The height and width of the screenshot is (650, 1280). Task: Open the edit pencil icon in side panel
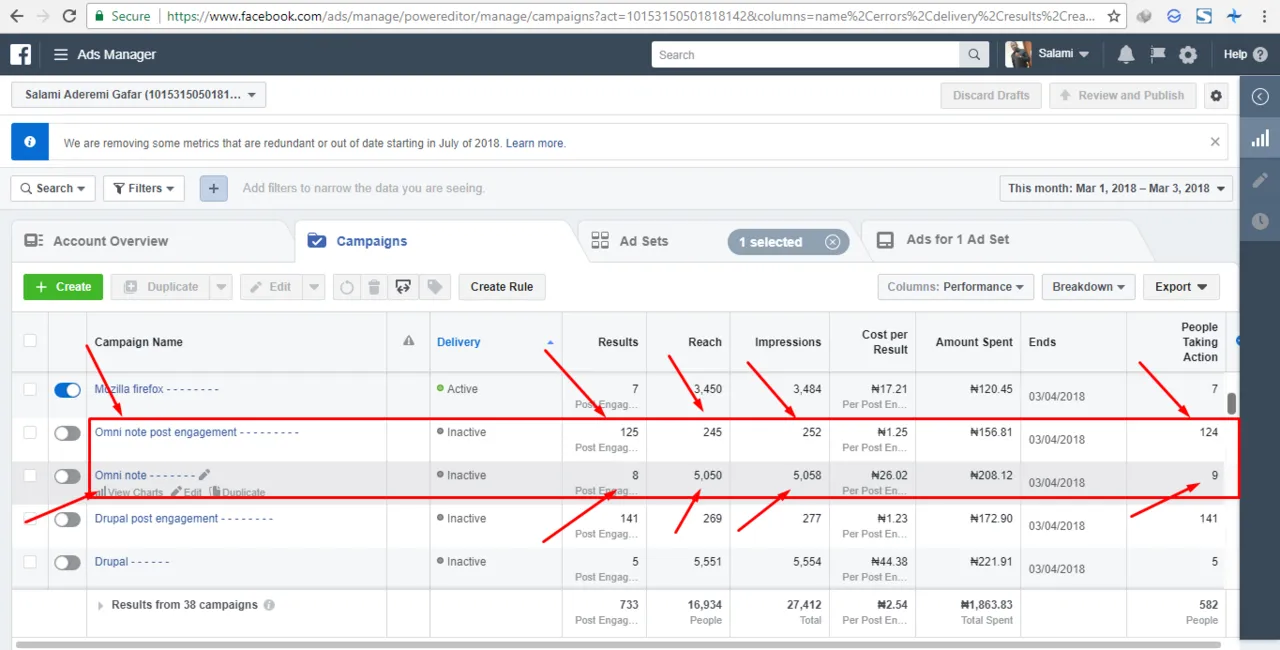(1260, 180)
